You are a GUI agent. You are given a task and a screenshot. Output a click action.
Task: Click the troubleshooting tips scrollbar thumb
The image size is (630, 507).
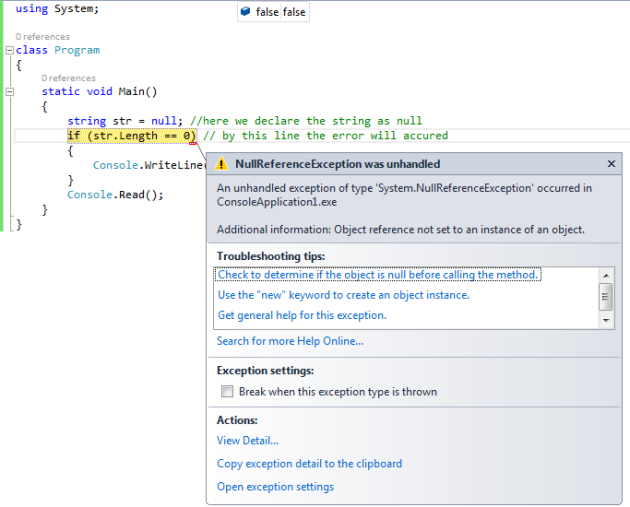click(x=606, y=296)
